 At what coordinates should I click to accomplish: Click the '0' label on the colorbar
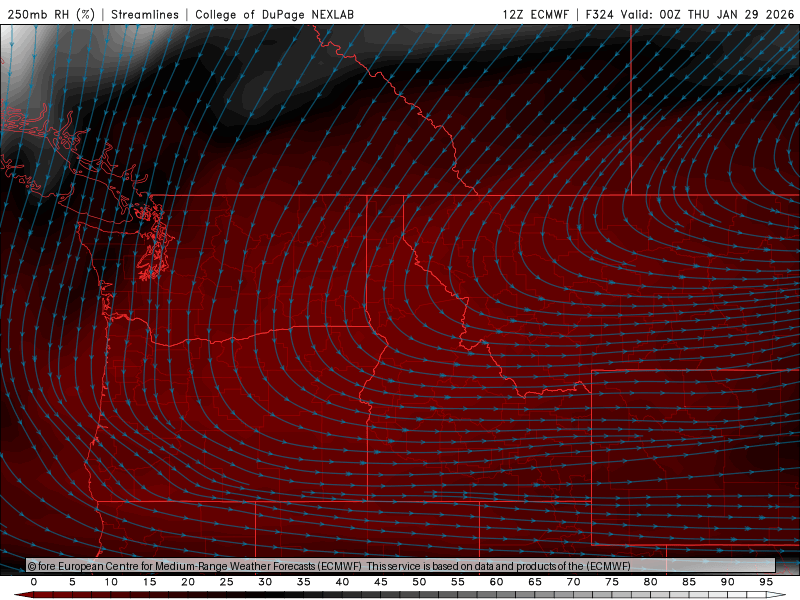click(34, 582)
